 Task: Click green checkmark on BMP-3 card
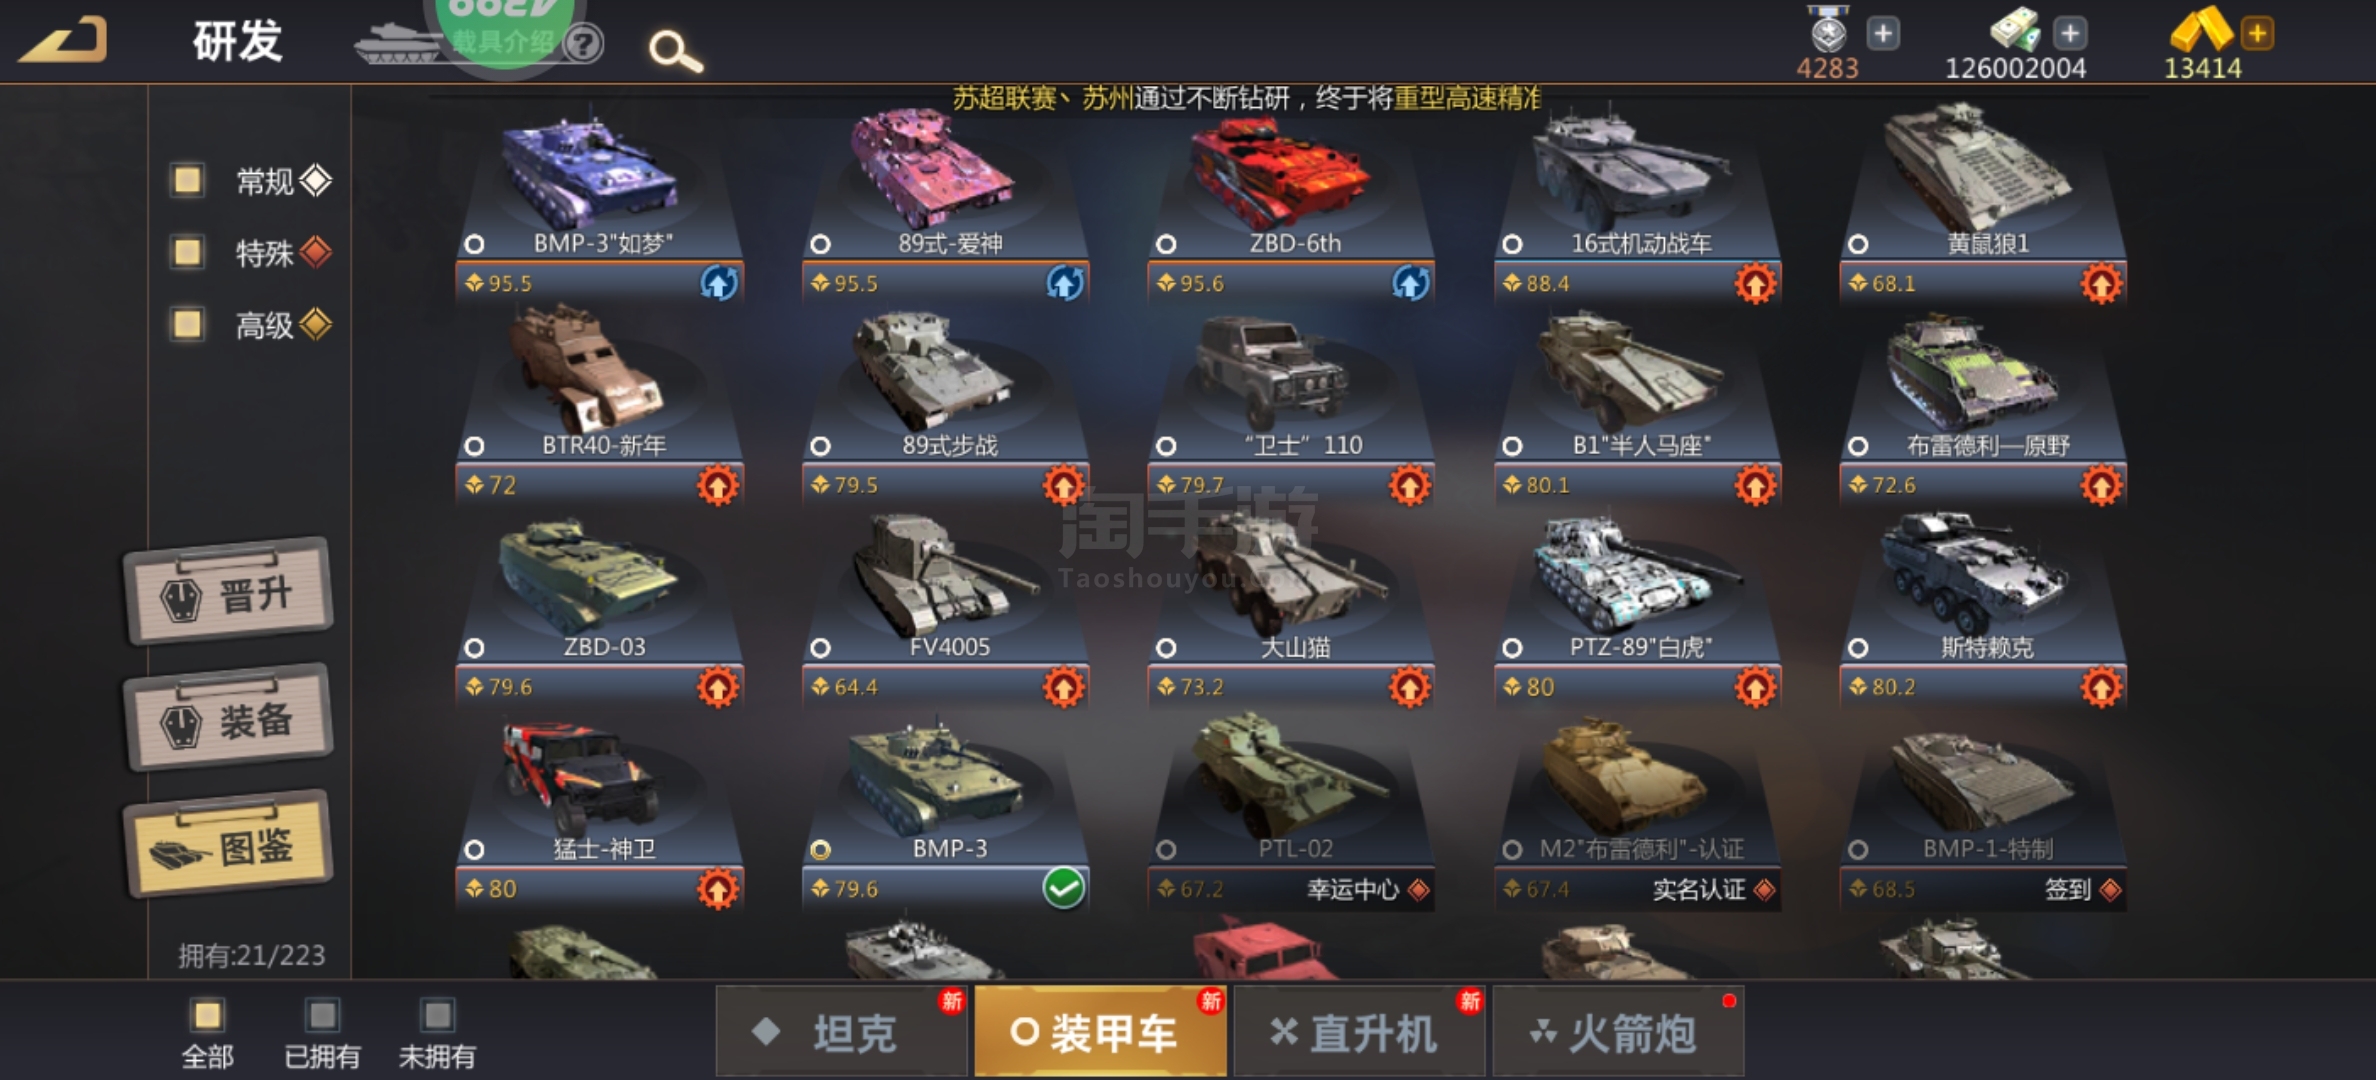1063,888
